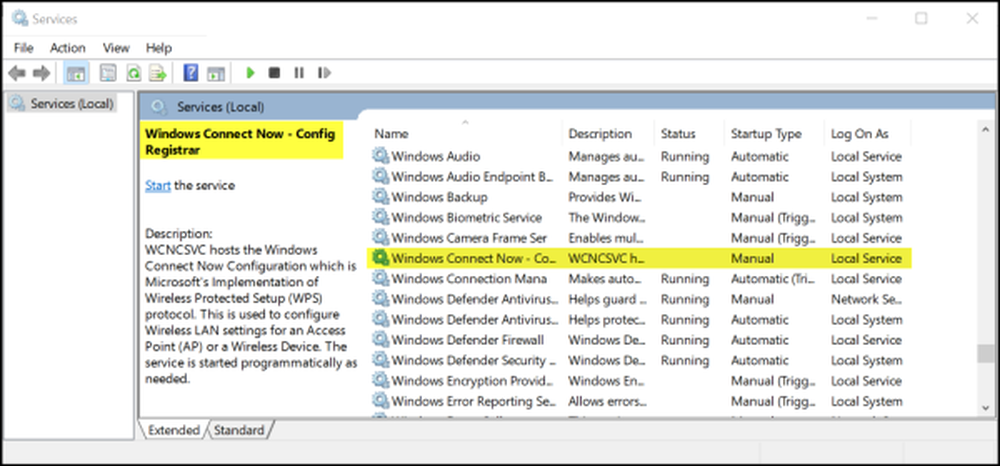Click Manual startup type of Windows Backup
Screen dimensions: 1000x466
[x=753, y=197]
